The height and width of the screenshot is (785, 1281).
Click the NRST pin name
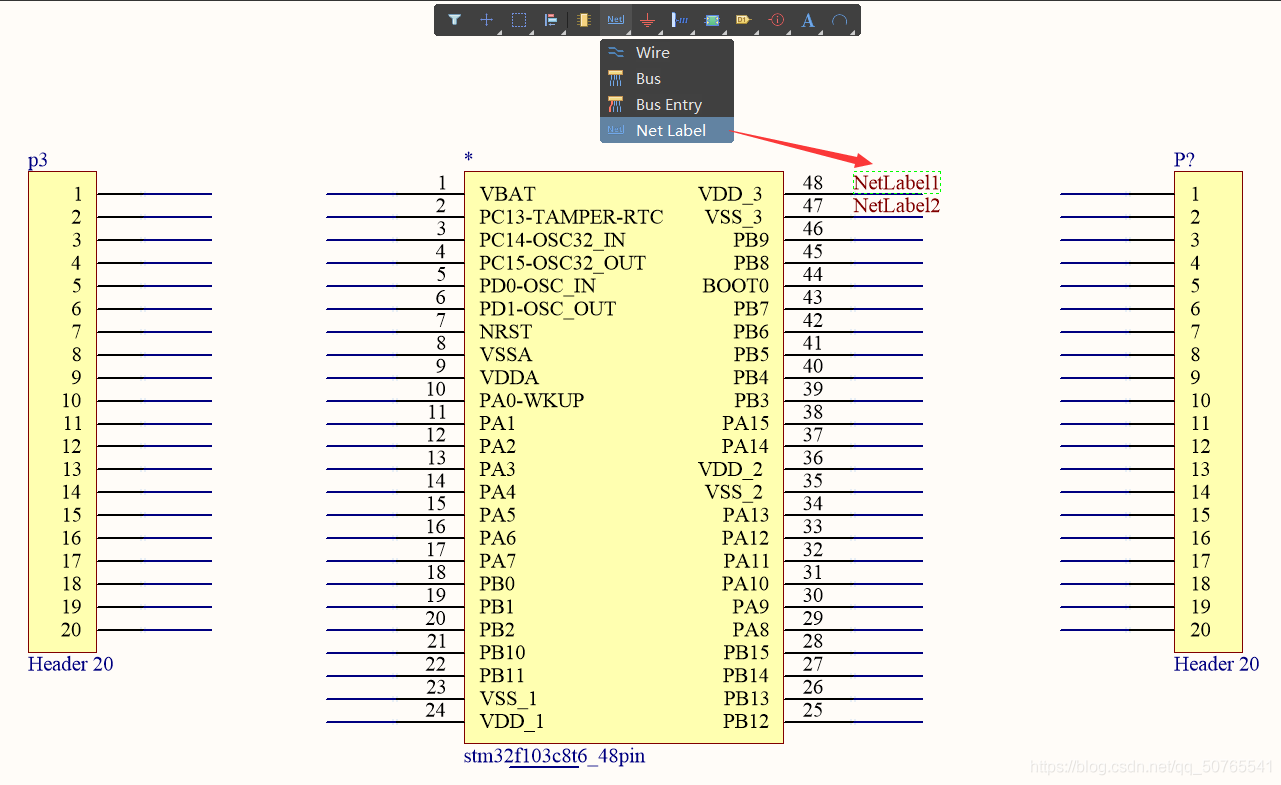tap(506, 332)
